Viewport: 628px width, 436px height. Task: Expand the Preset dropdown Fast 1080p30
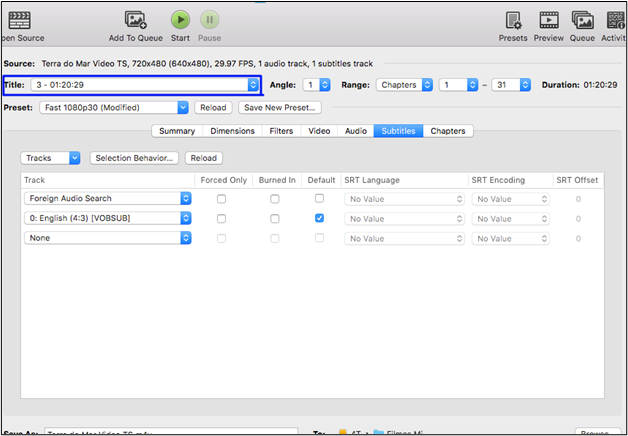[x=183, y=107]
